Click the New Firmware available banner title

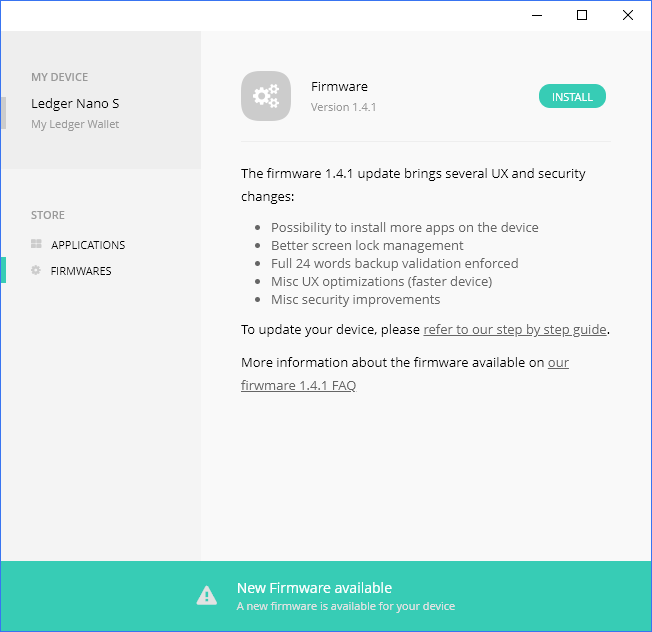pos(314,588)
